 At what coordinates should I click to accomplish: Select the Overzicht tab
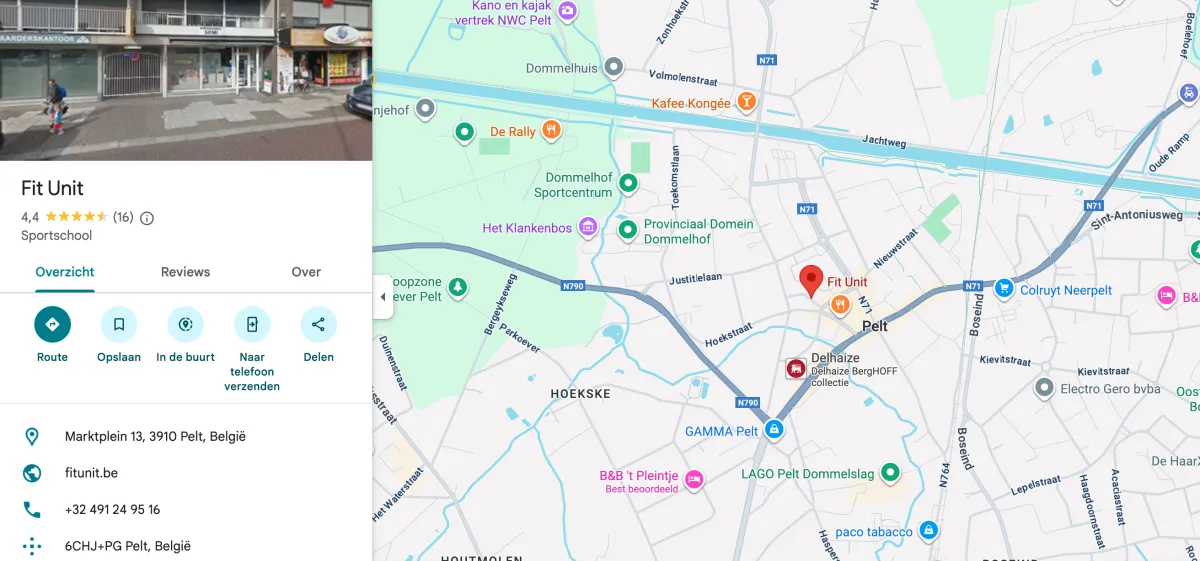[65, 272]
